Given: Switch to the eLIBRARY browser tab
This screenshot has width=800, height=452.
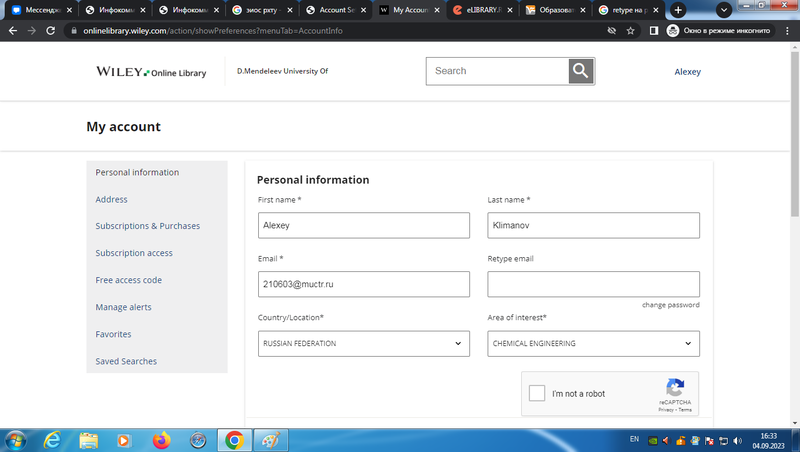Looking at the screenshot, I should pos(478,10).
